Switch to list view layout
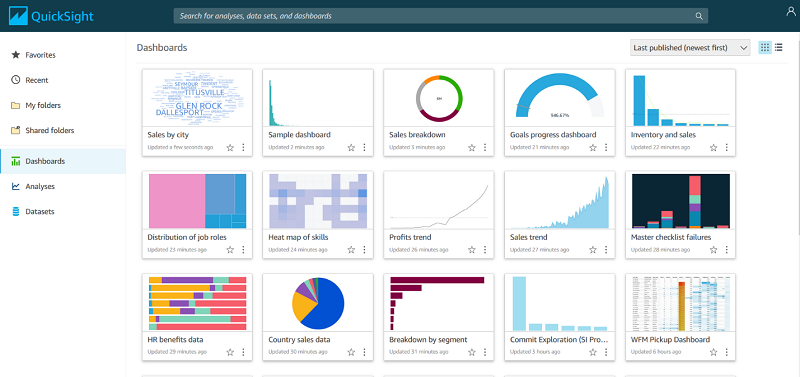This screenshot has width=800, height=377. pos(779,47)
